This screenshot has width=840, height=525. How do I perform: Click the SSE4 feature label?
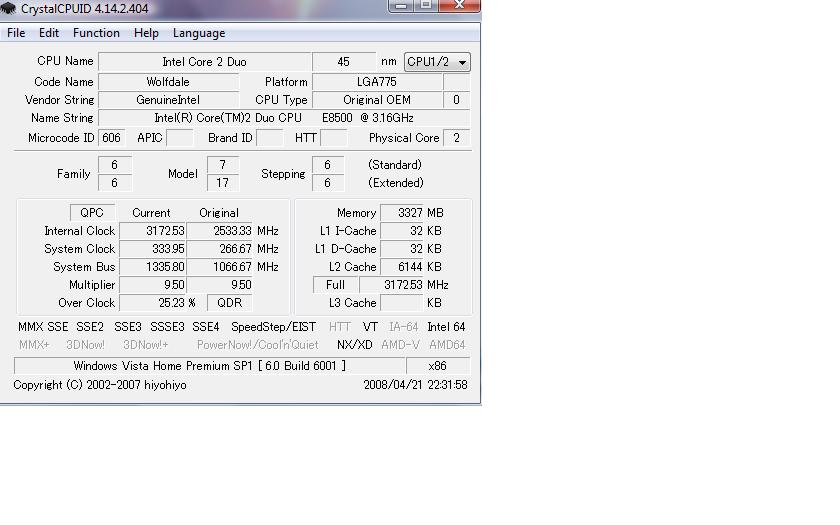coord(206,327)
